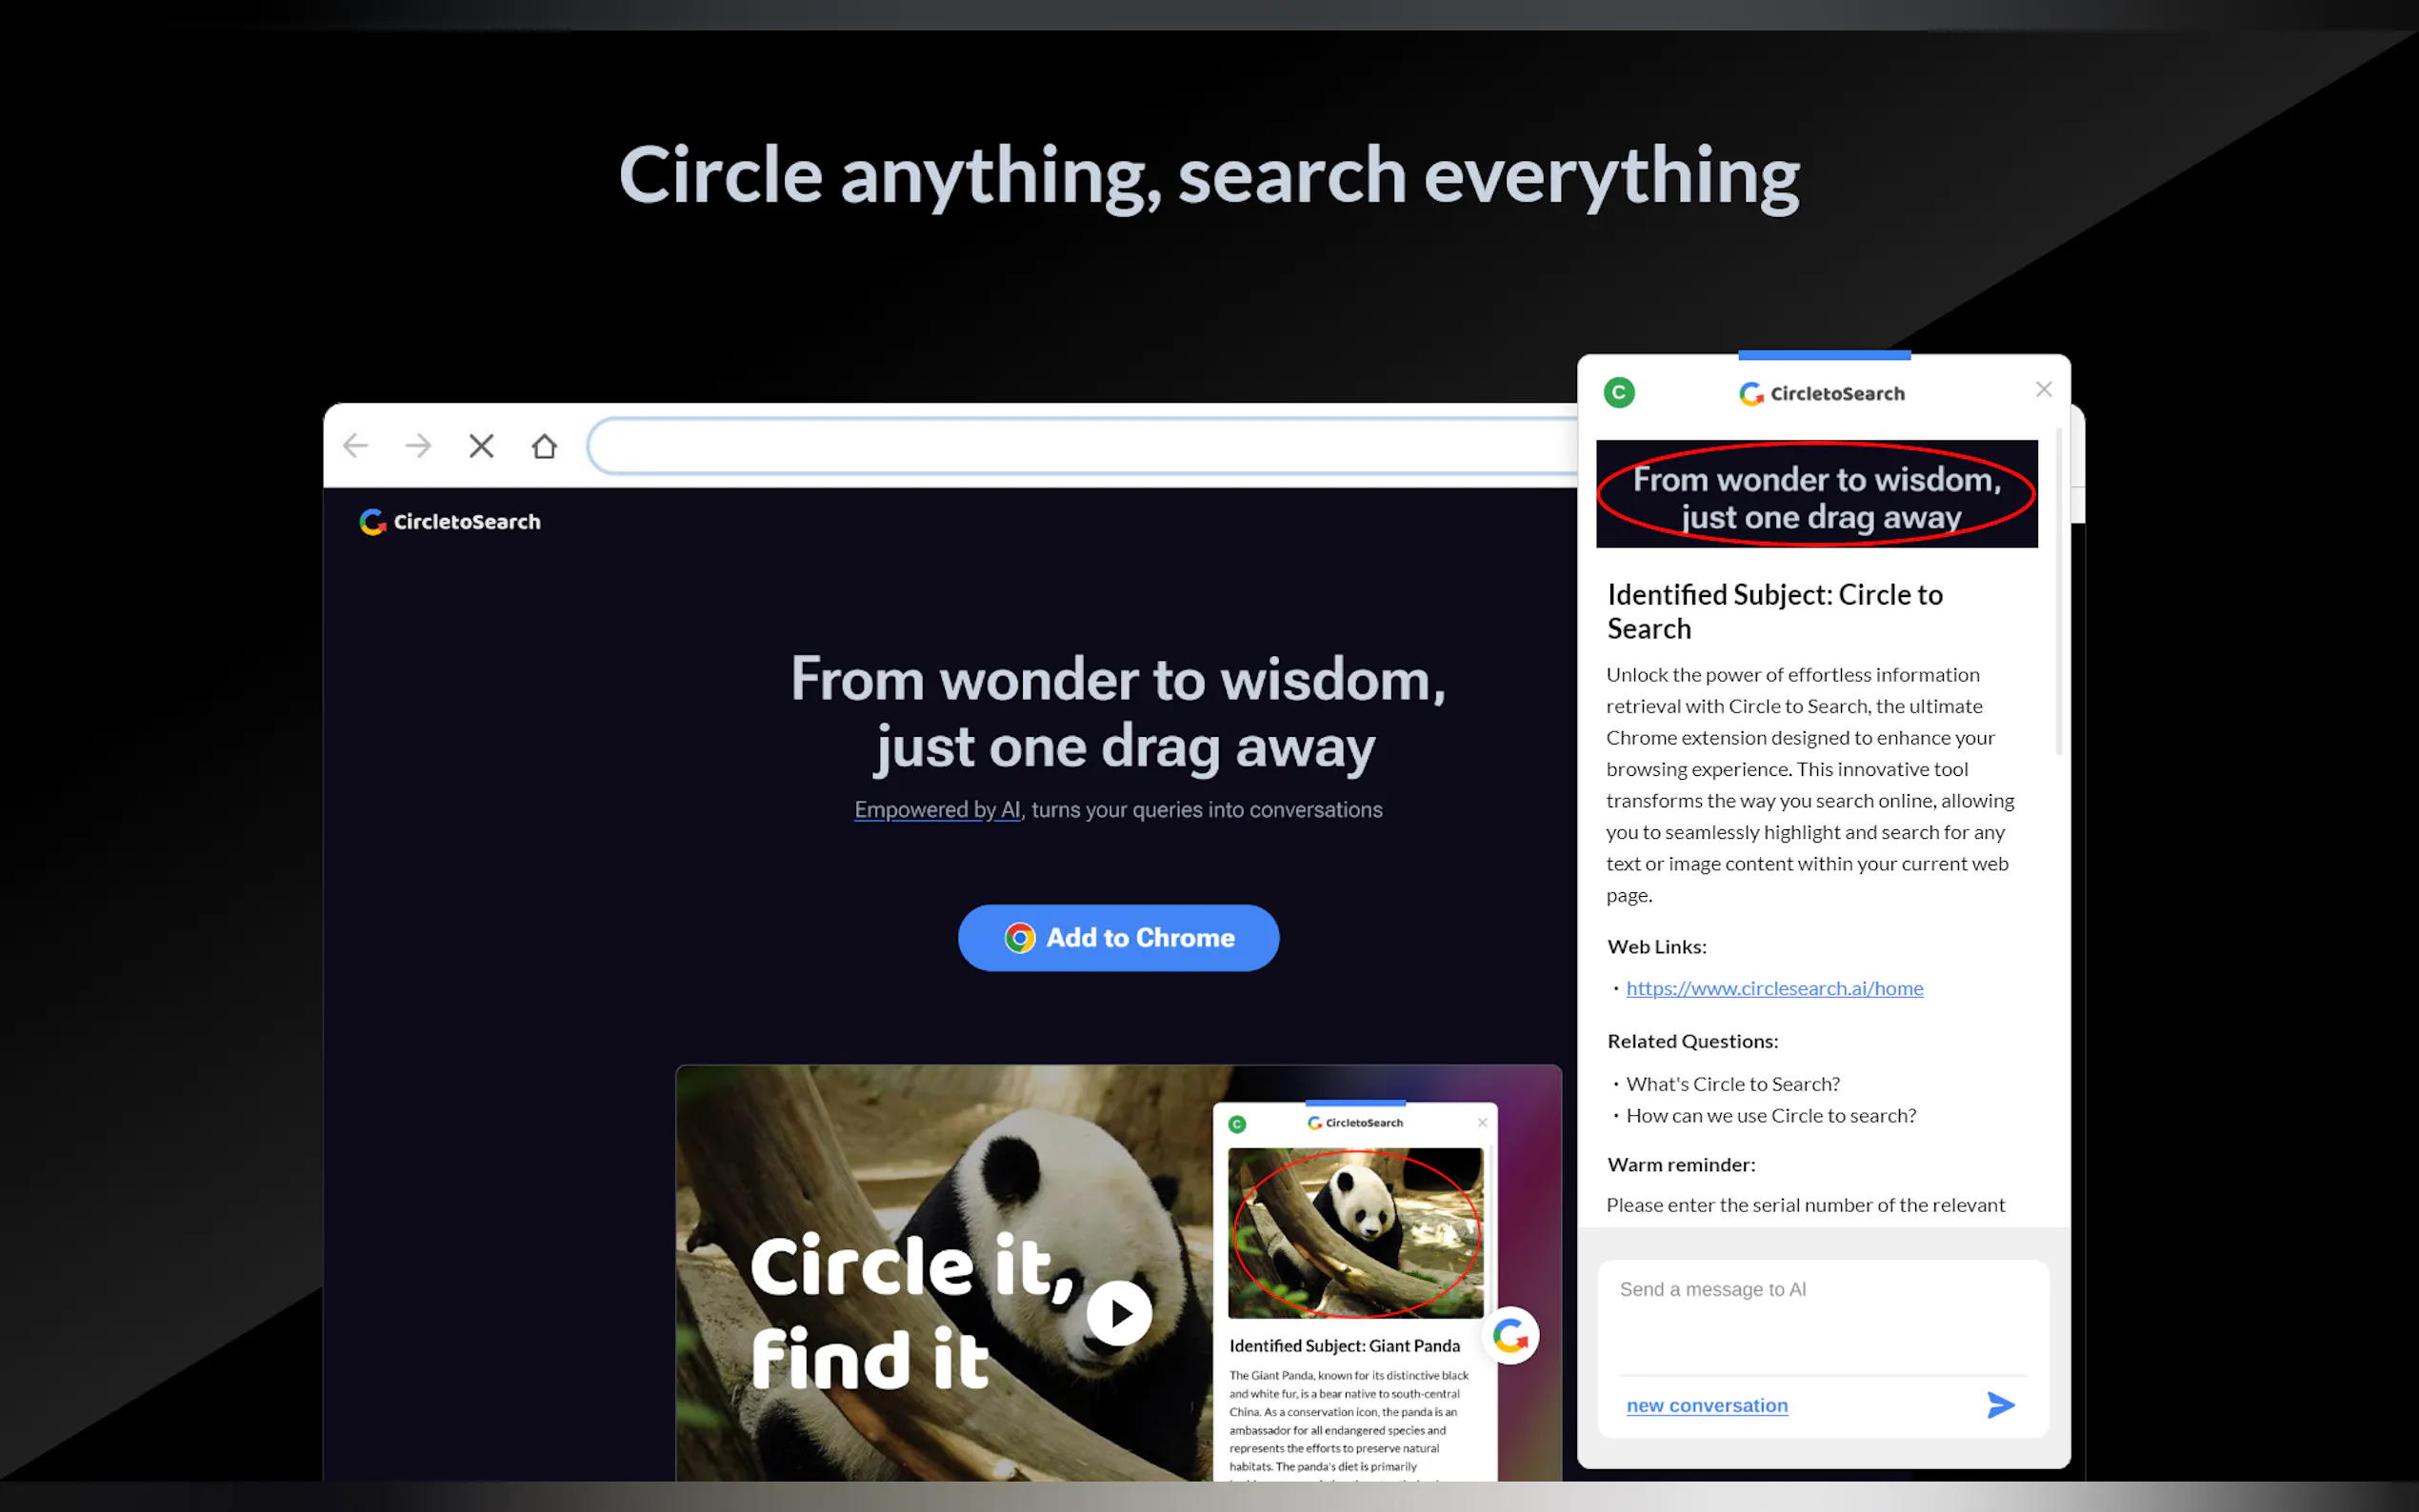Click the green C avatar icon
The height and width of the screenshot is (1512, 2419).
coord(1619,393)
